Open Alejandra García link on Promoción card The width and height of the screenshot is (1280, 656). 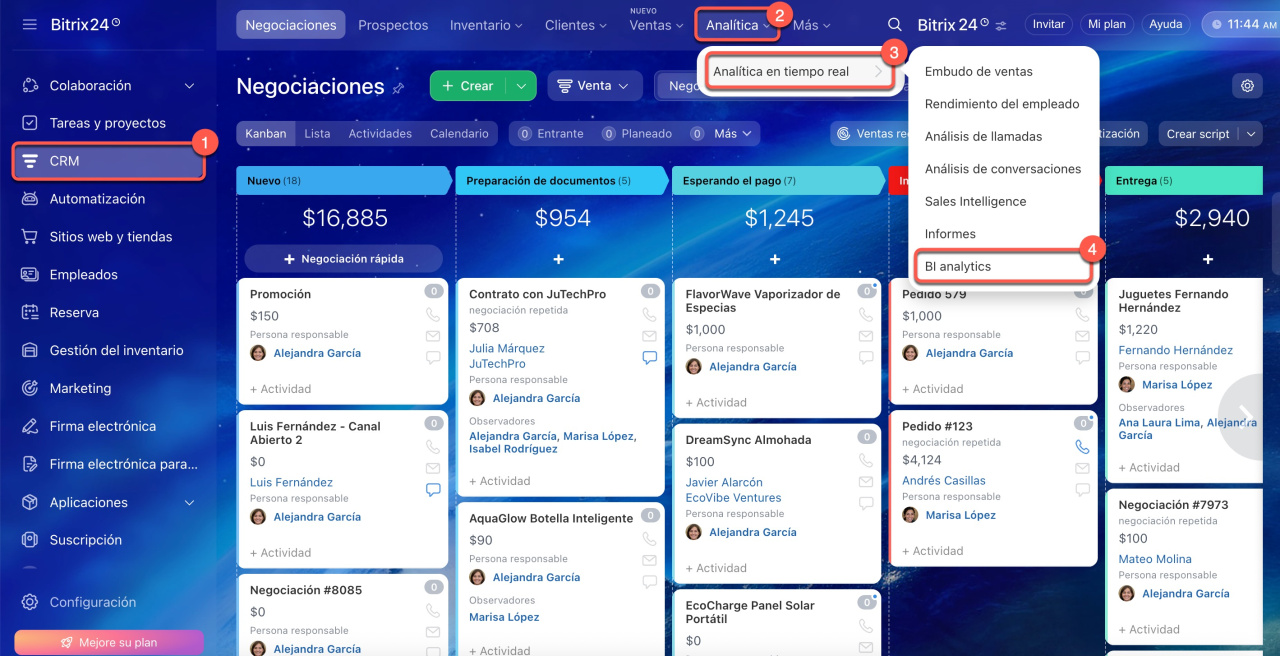tap(317, 353)
